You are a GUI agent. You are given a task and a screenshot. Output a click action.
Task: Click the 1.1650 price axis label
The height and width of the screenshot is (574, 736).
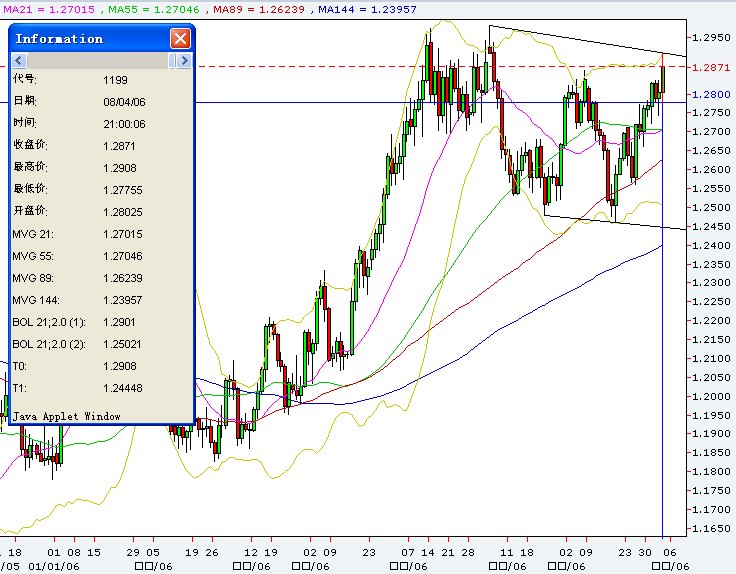click(711, 528)
